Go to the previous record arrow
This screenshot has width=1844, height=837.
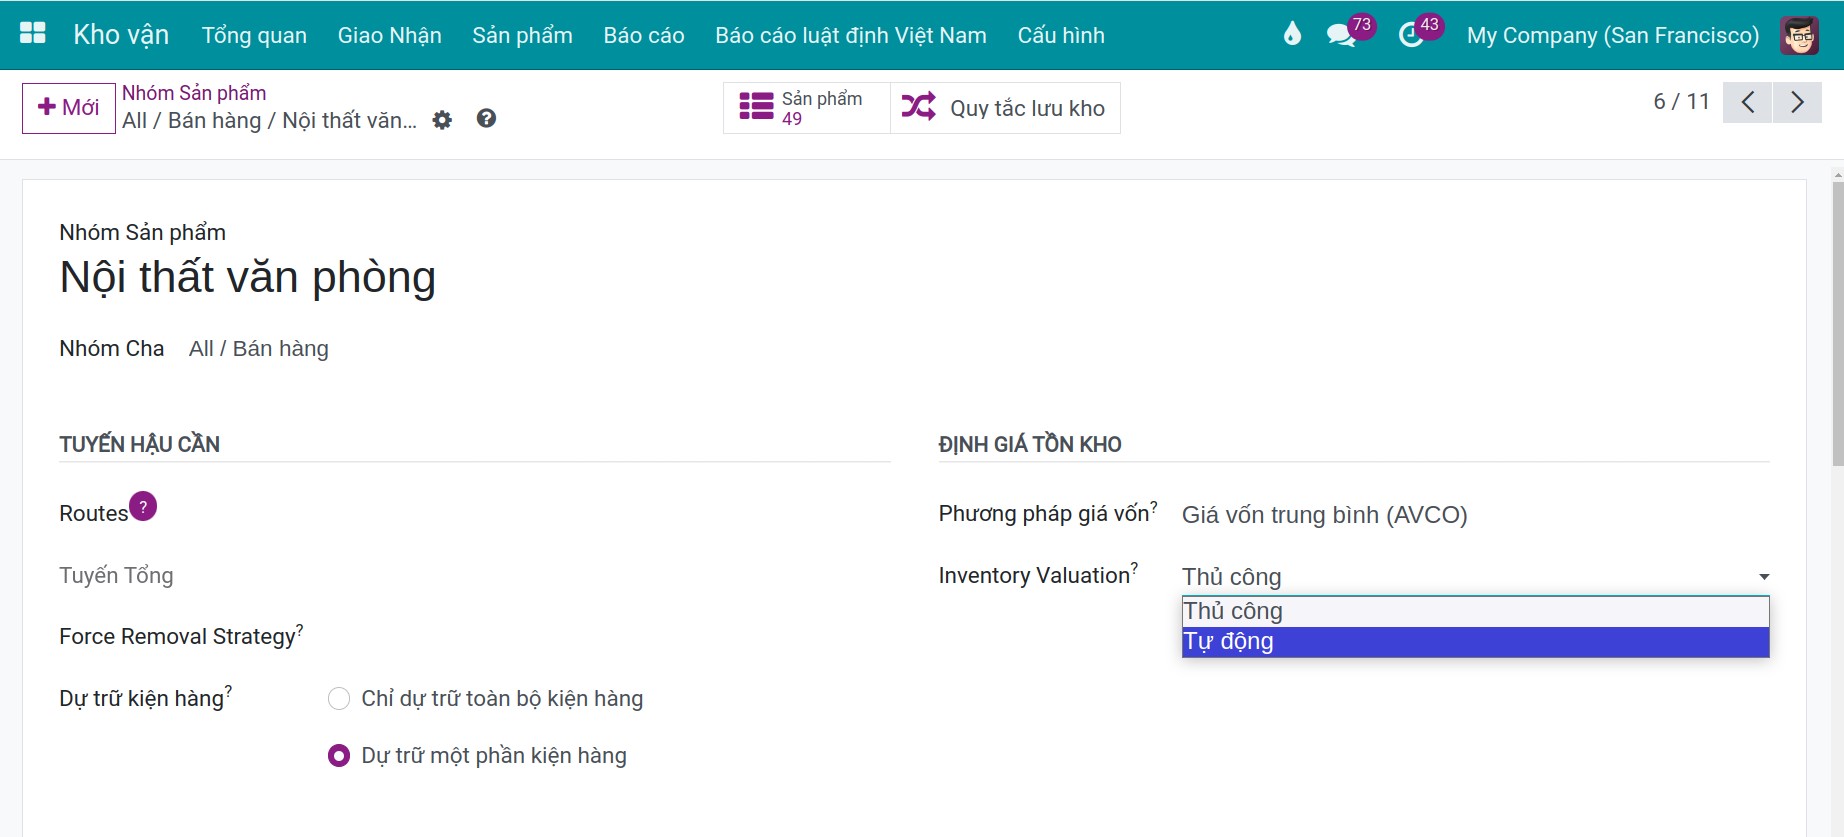[x=1748, y=102]
